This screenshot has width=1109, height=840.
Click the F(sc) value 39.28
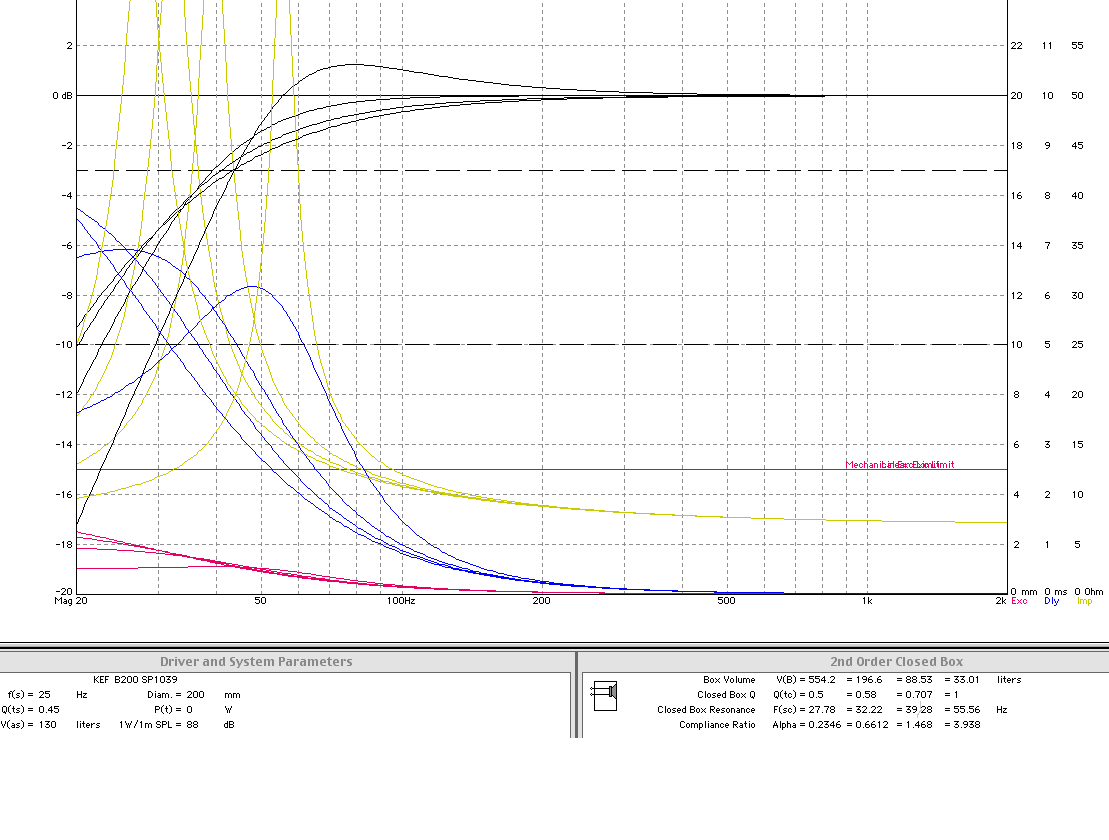(x=919, y=709)
